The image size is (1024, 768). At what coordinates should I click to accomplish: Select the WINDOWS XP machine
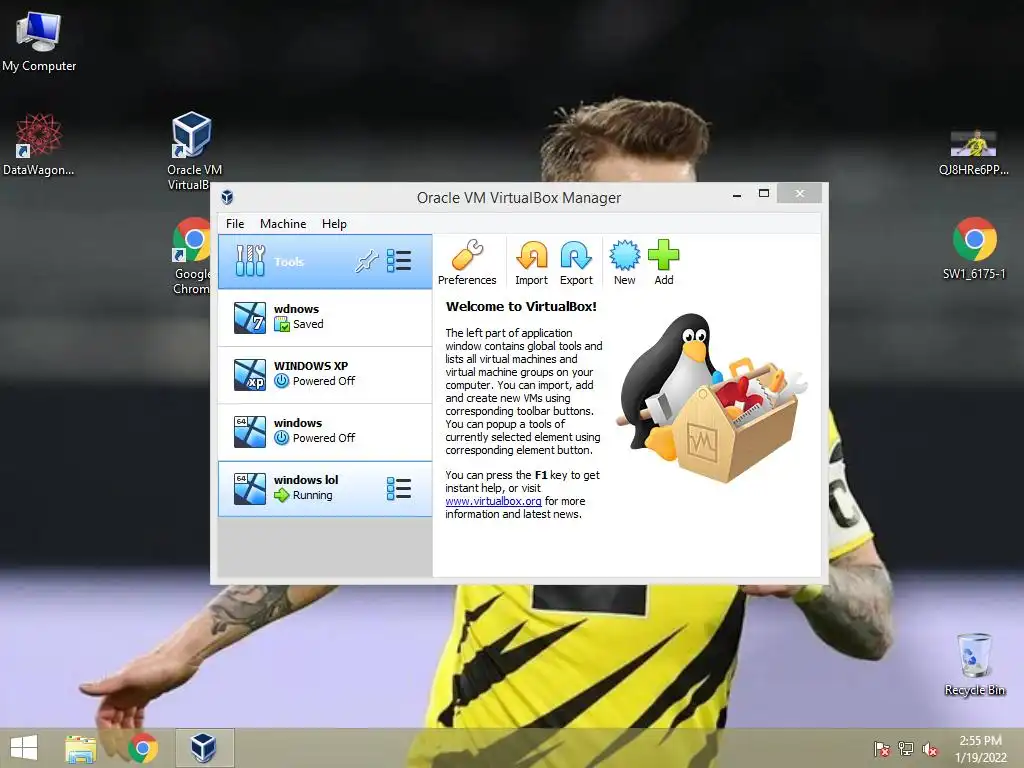coord(325,374)
